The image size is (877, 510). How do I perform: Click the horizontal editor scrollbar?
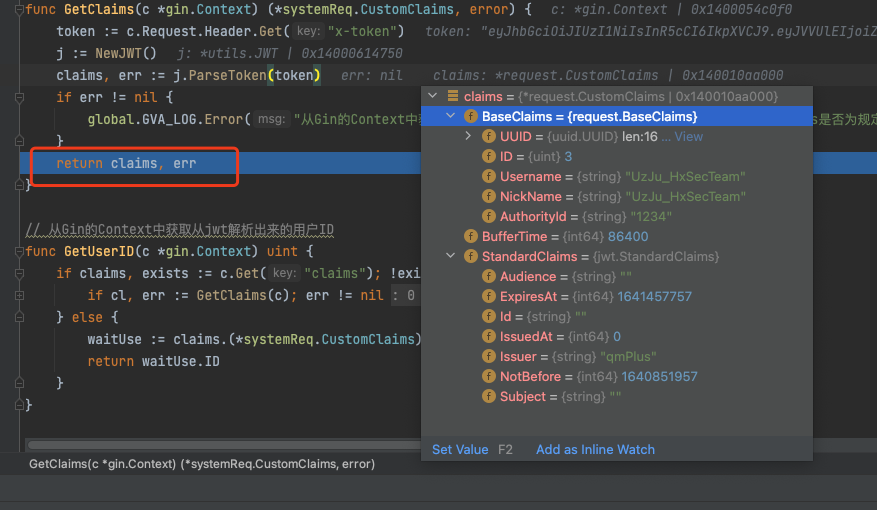point(224,445)
